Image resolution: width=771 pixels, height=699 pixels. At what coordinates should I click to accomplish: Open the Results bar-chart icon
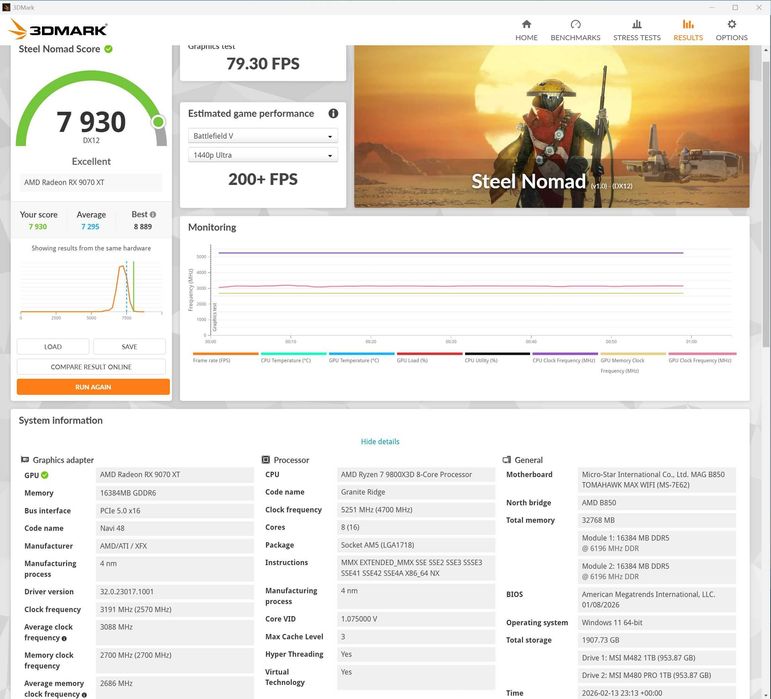tap(688, 24)
